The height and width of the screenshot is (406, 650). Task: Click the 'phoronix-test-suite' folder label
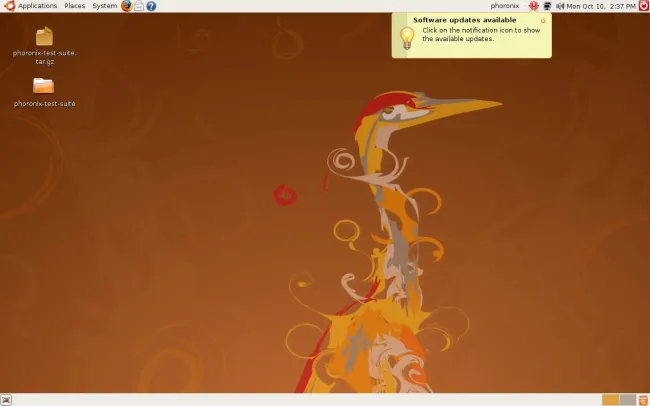point(44,104)
